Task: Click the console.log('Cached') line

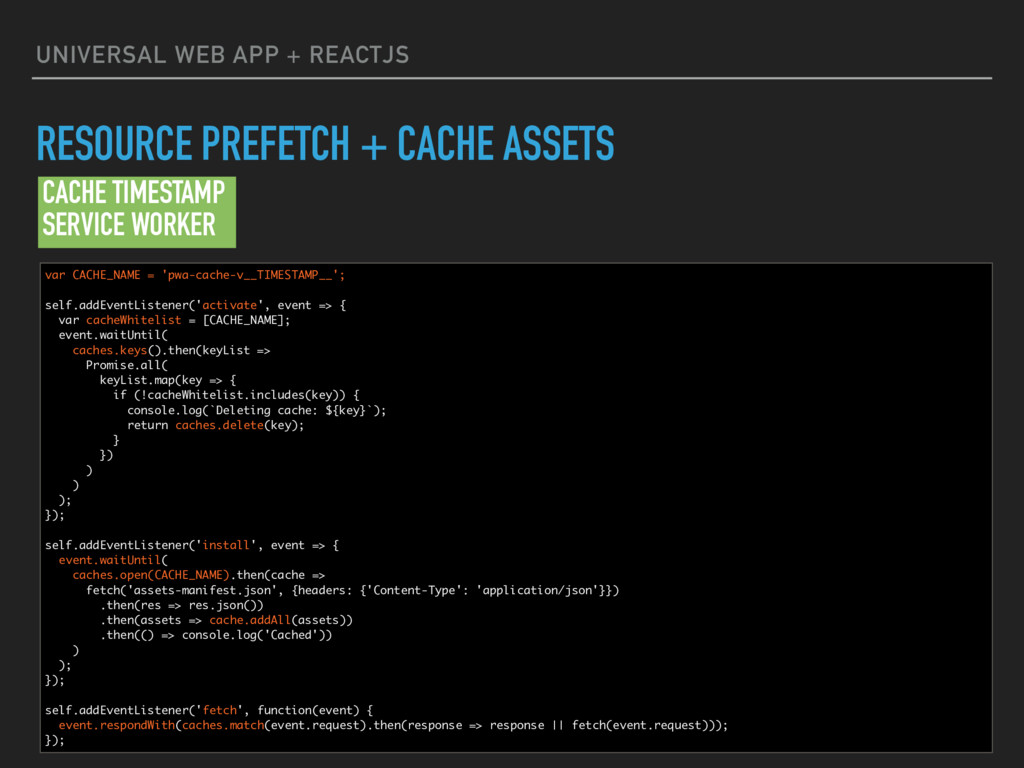Action: click(216, 635)
